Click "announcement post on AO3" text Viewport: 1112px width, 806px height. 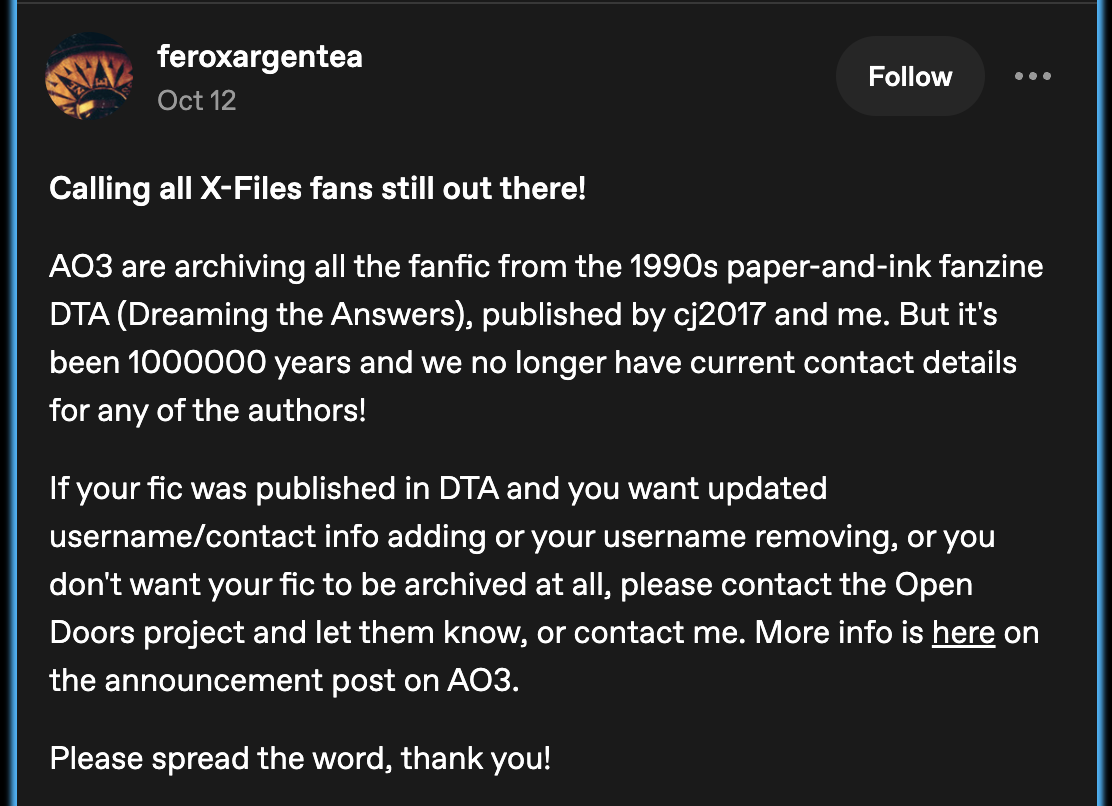click(x=310, y=681)
